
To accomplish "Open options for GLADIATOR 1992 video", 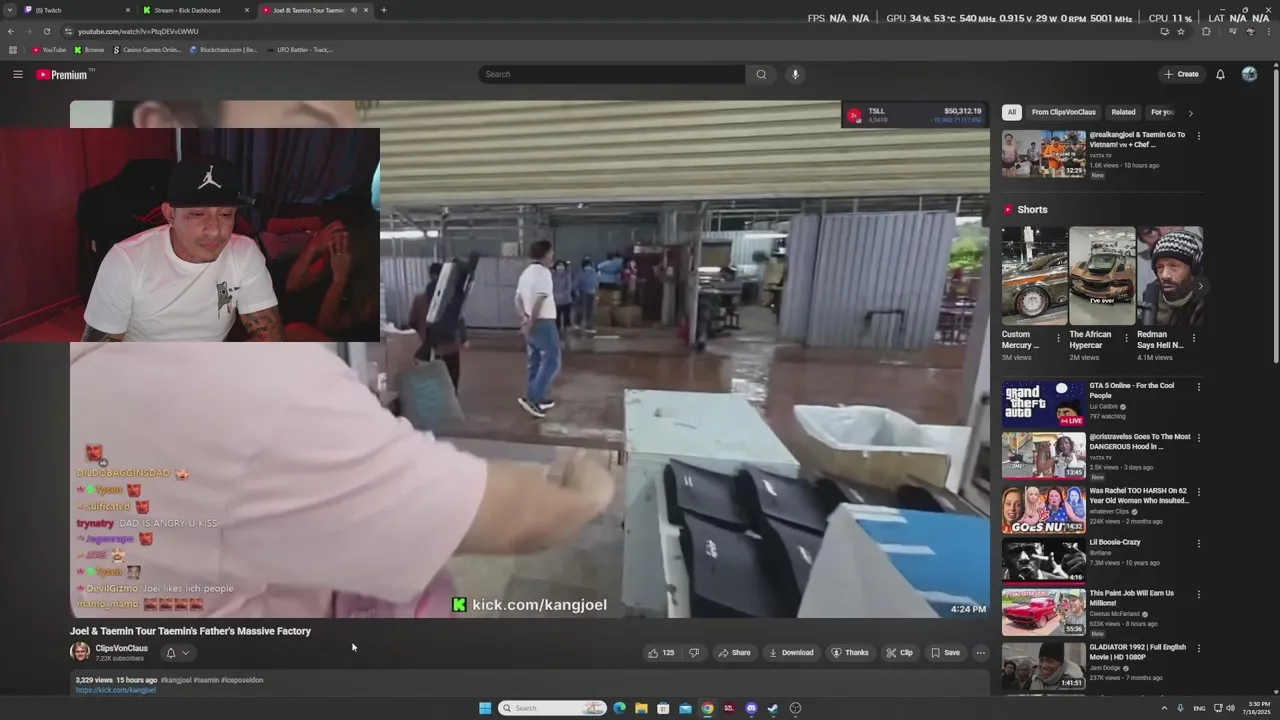I will click(1199, 649).
